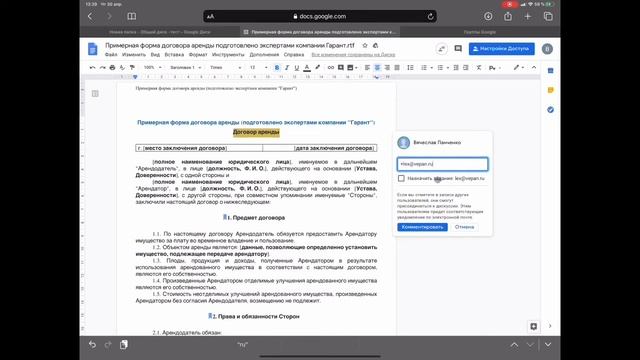Increase paragraph indent

[x=466, y=67]
